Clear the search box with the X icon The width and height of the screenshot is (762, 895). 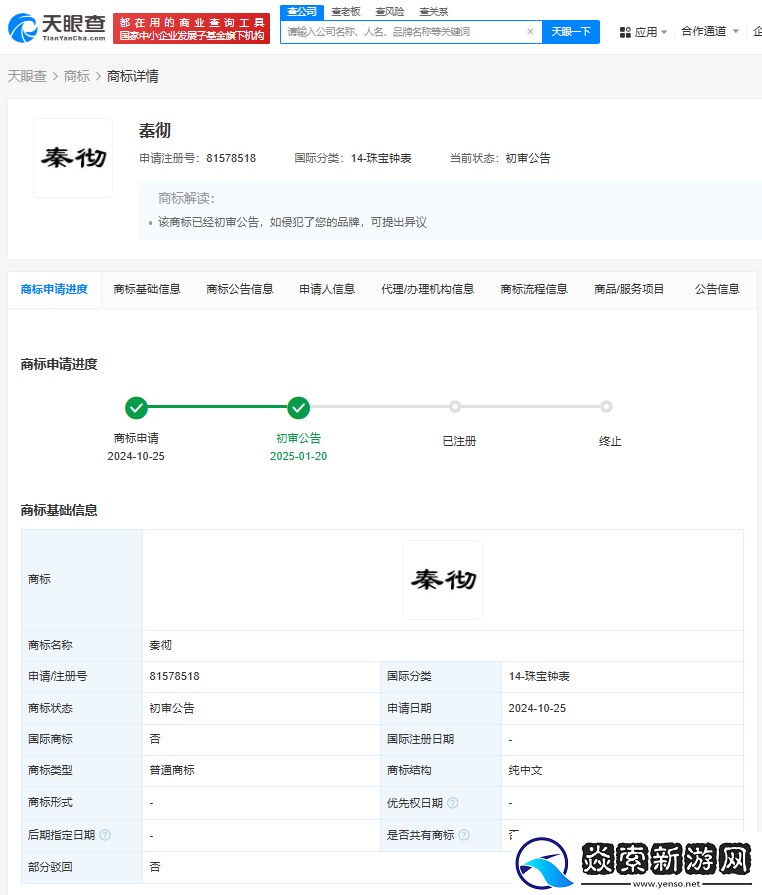click(530, 32)
